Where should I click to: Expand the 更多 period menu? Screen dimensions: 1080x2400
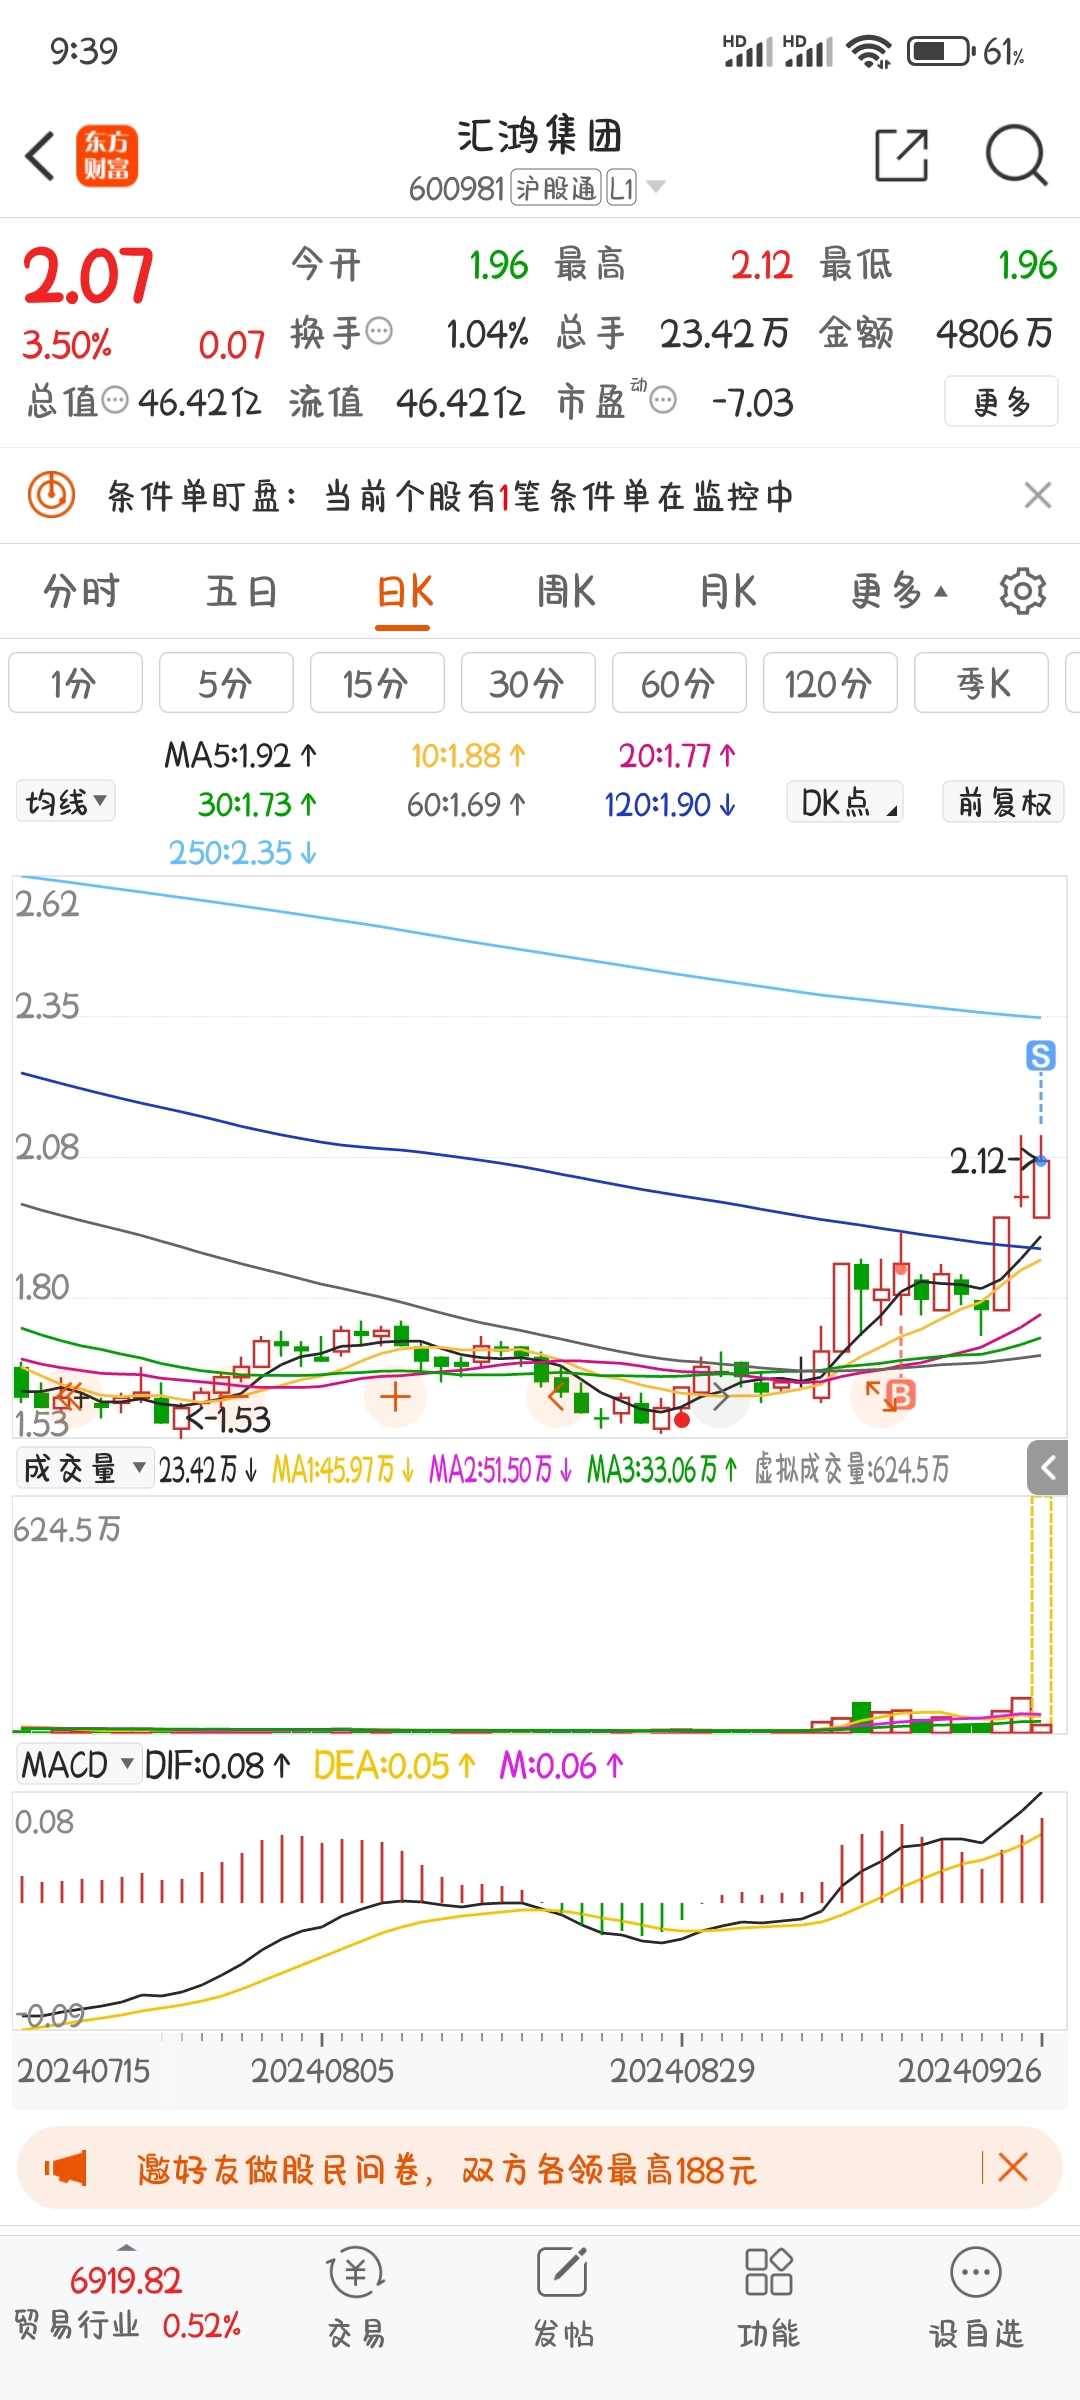point(898,591)
